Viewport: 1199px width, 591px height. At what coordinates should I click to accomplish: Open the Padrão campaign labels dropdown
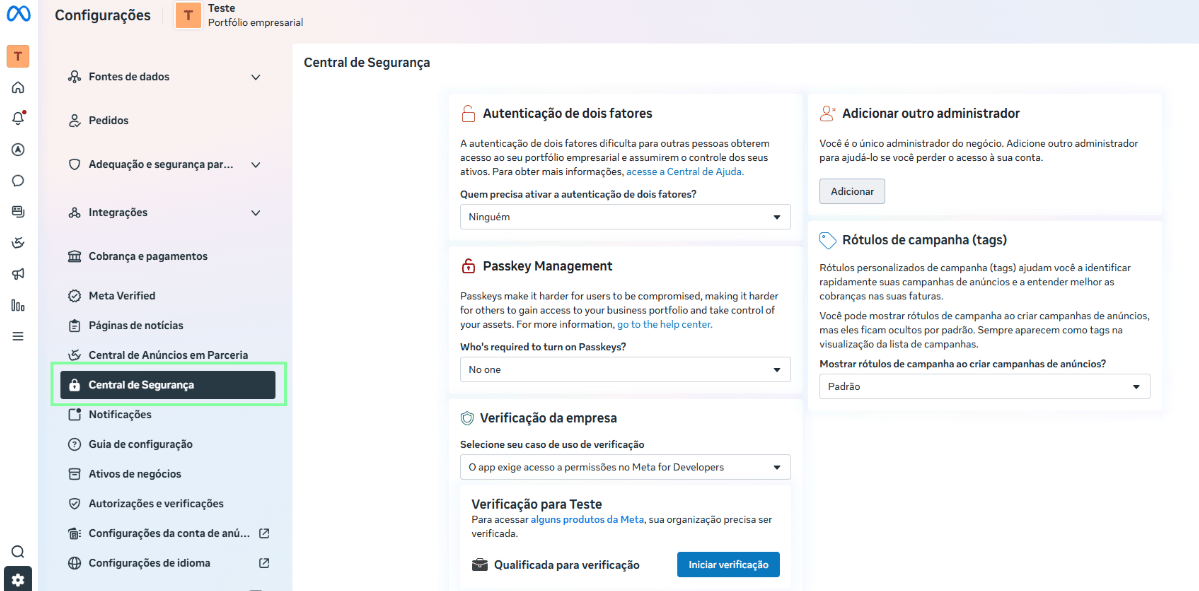coord(985,386)
